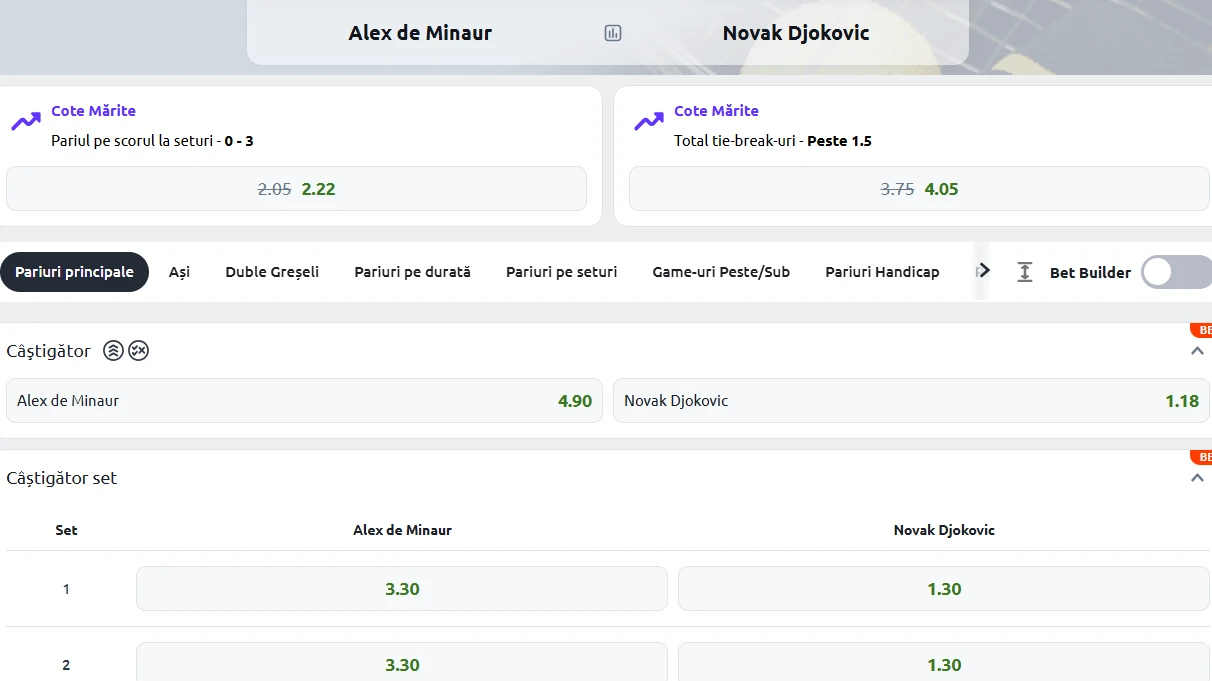Select Djokovic set 2 odds 1.30
Image resolution: width=1212 pixels, height=681 pixels.
[x=944, y=662]
